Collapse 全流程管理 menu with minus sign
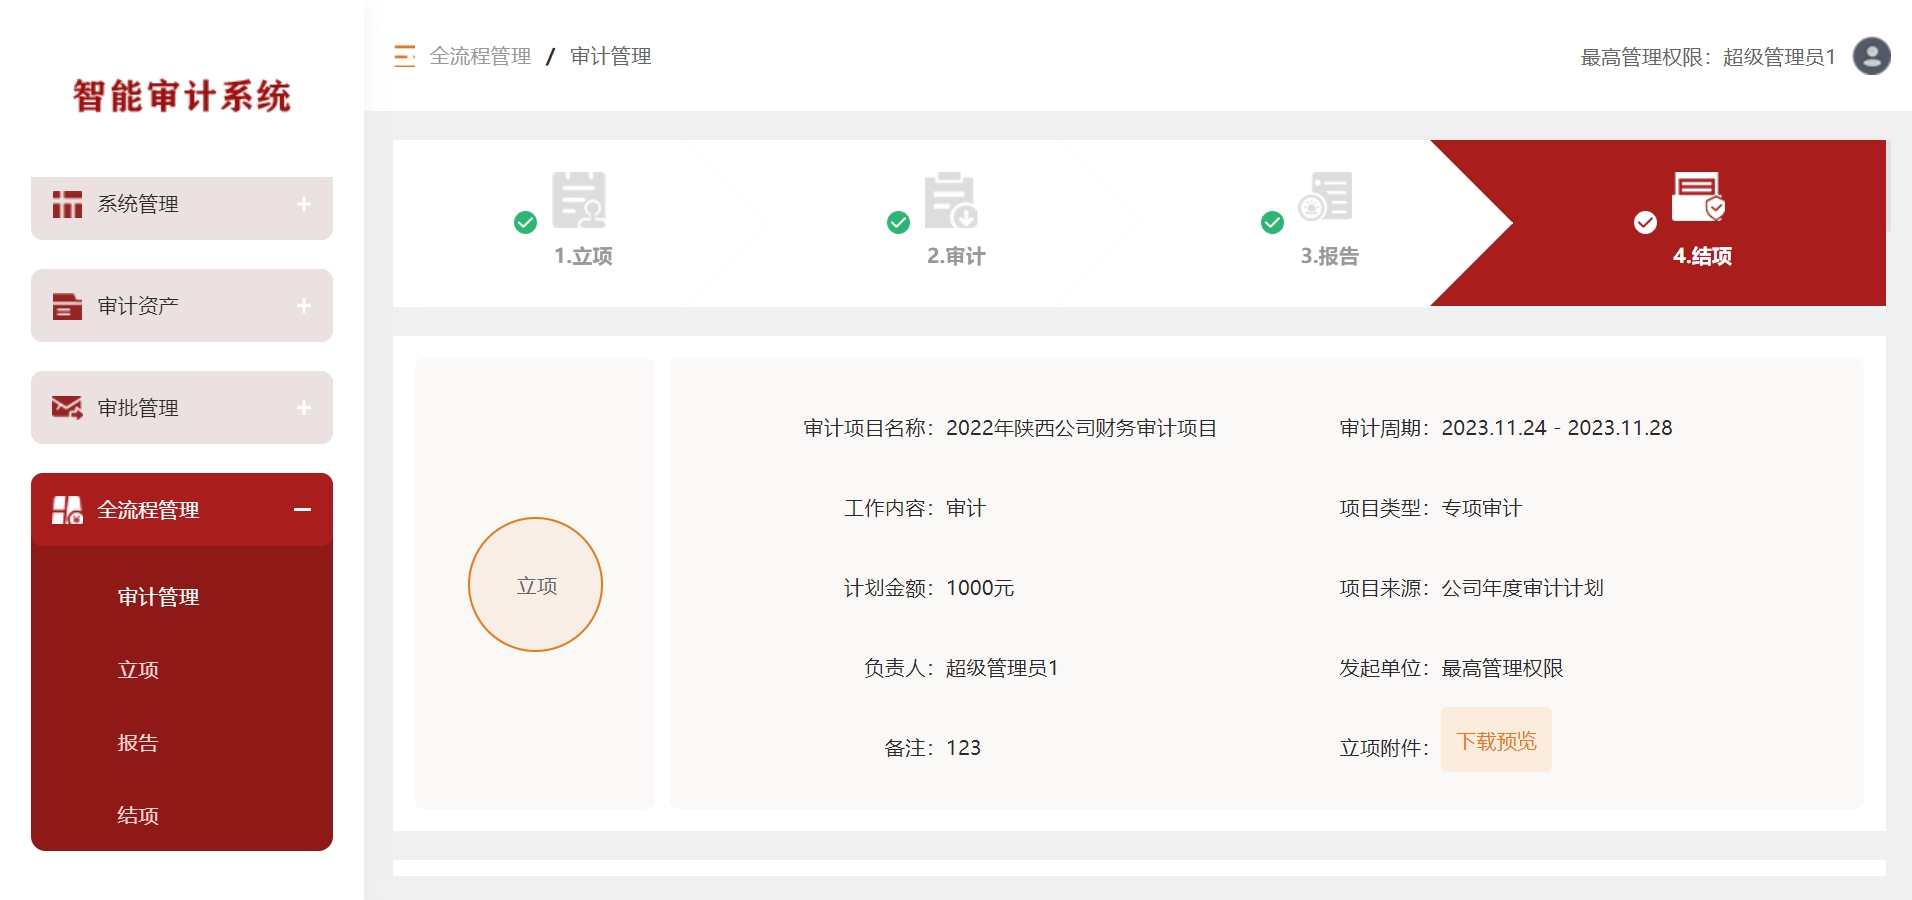 (302, 510)
